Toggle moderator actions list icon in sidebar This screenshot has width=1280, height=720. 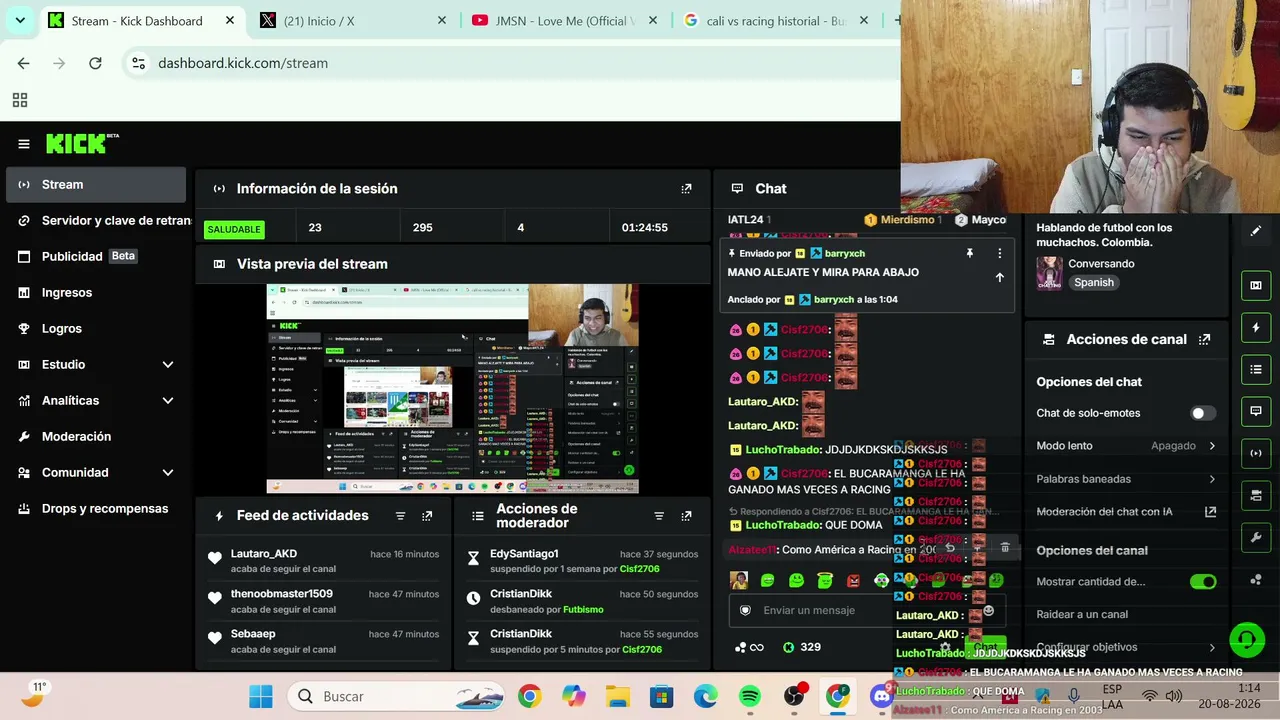point(1256,369)
